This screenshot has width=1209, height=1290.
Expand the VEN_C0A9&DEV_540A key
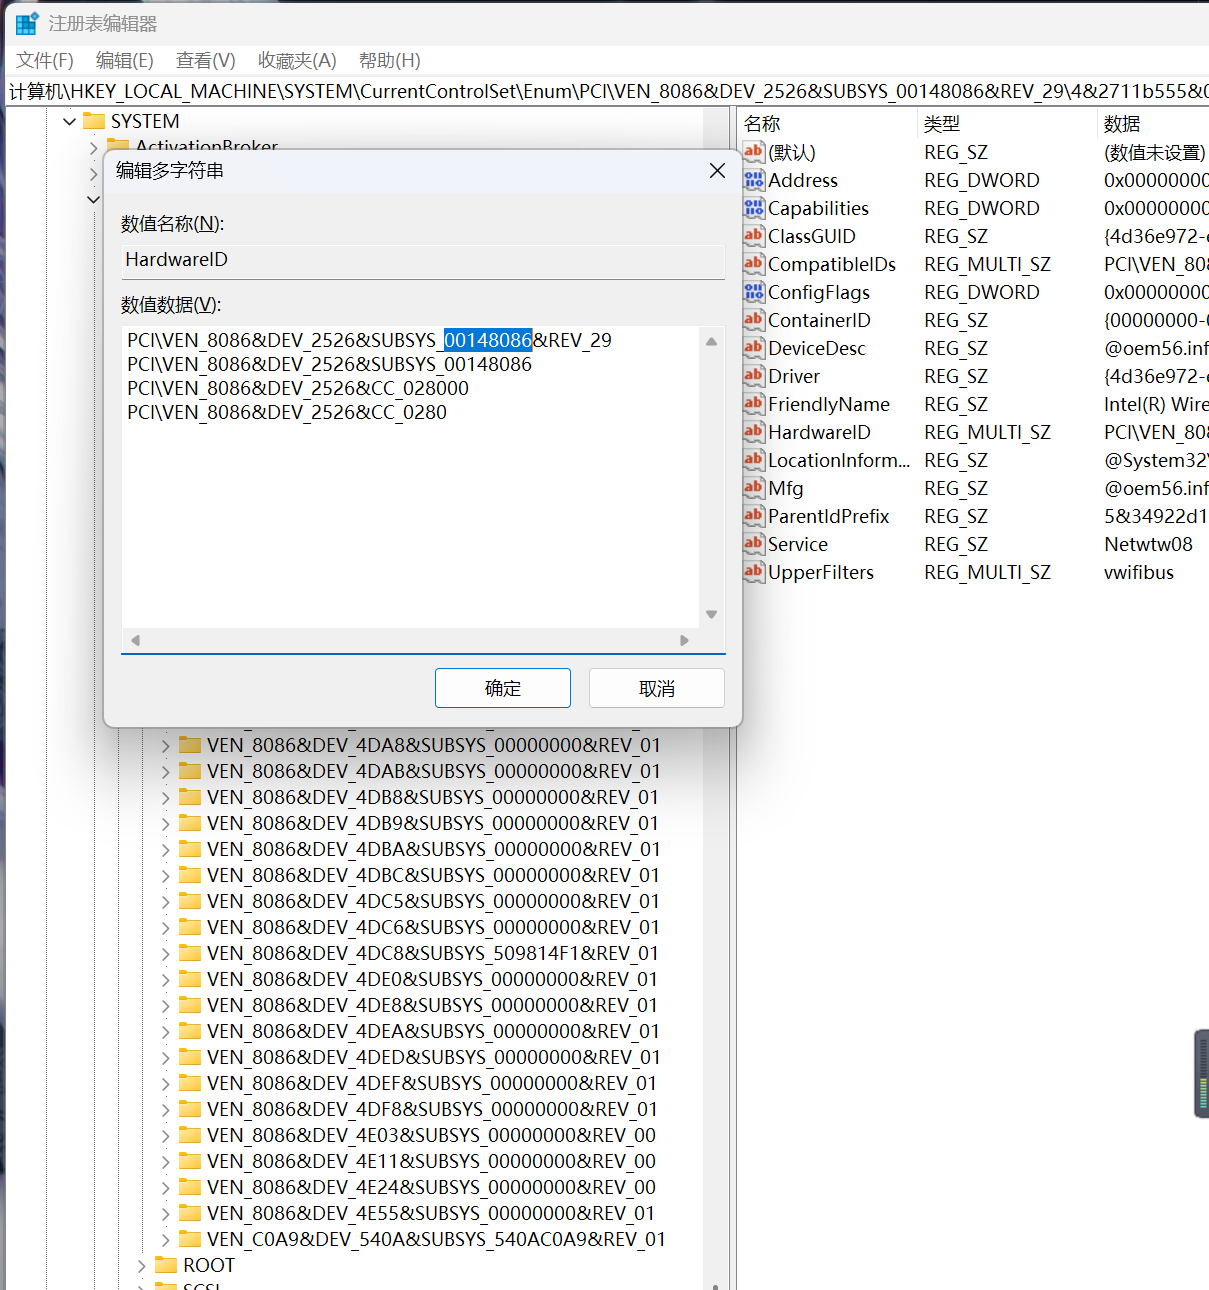pyautogui.click(x=166, y=1239)
